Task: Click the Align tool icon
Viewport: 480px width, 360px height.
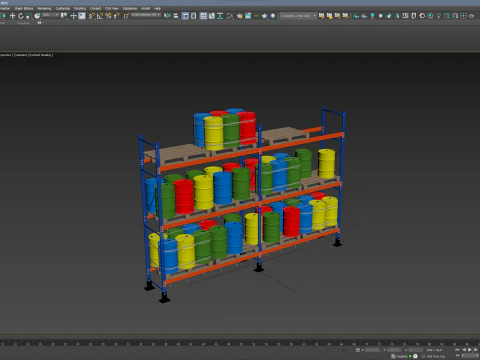Action: (176, 16)
